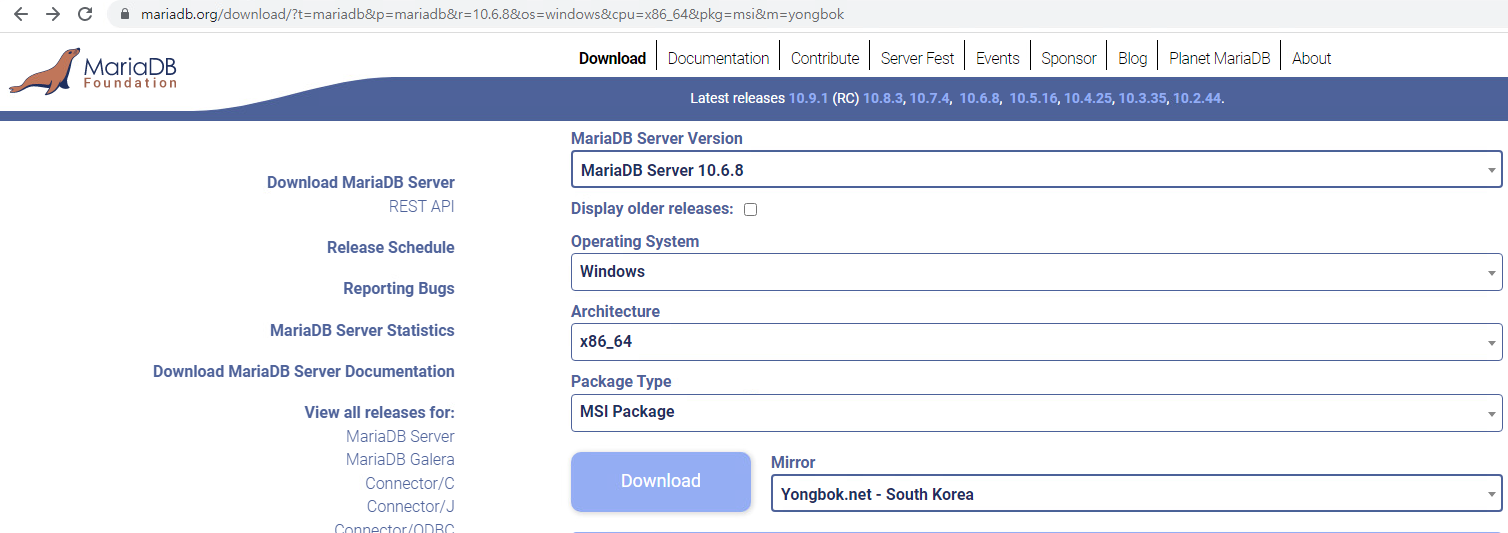Open Download MariaDB Server Documentation link

tap(304, 371)
